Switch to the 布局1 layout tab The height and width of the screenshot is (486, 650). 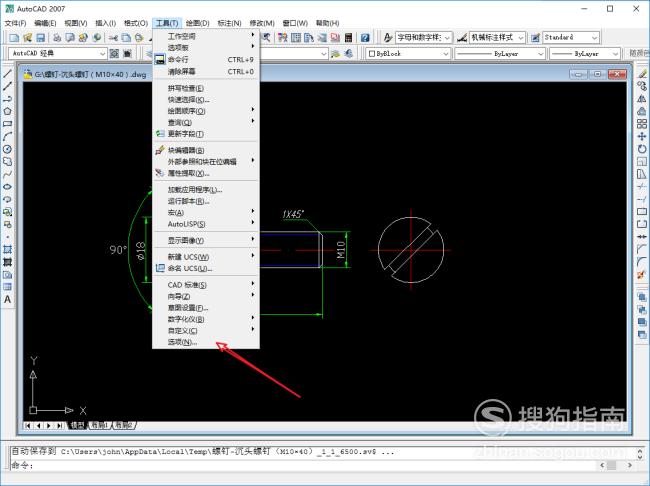click(100, 425)
